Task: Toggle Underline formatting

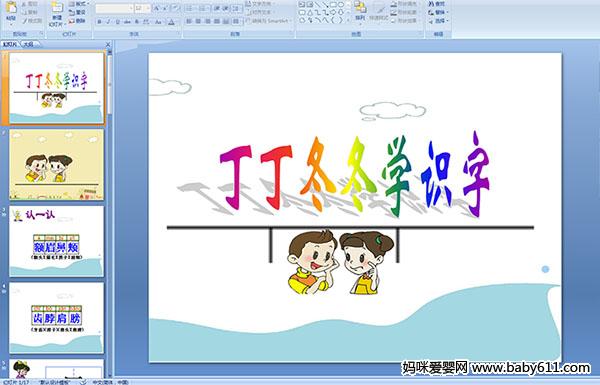Action: coord(117,22)
